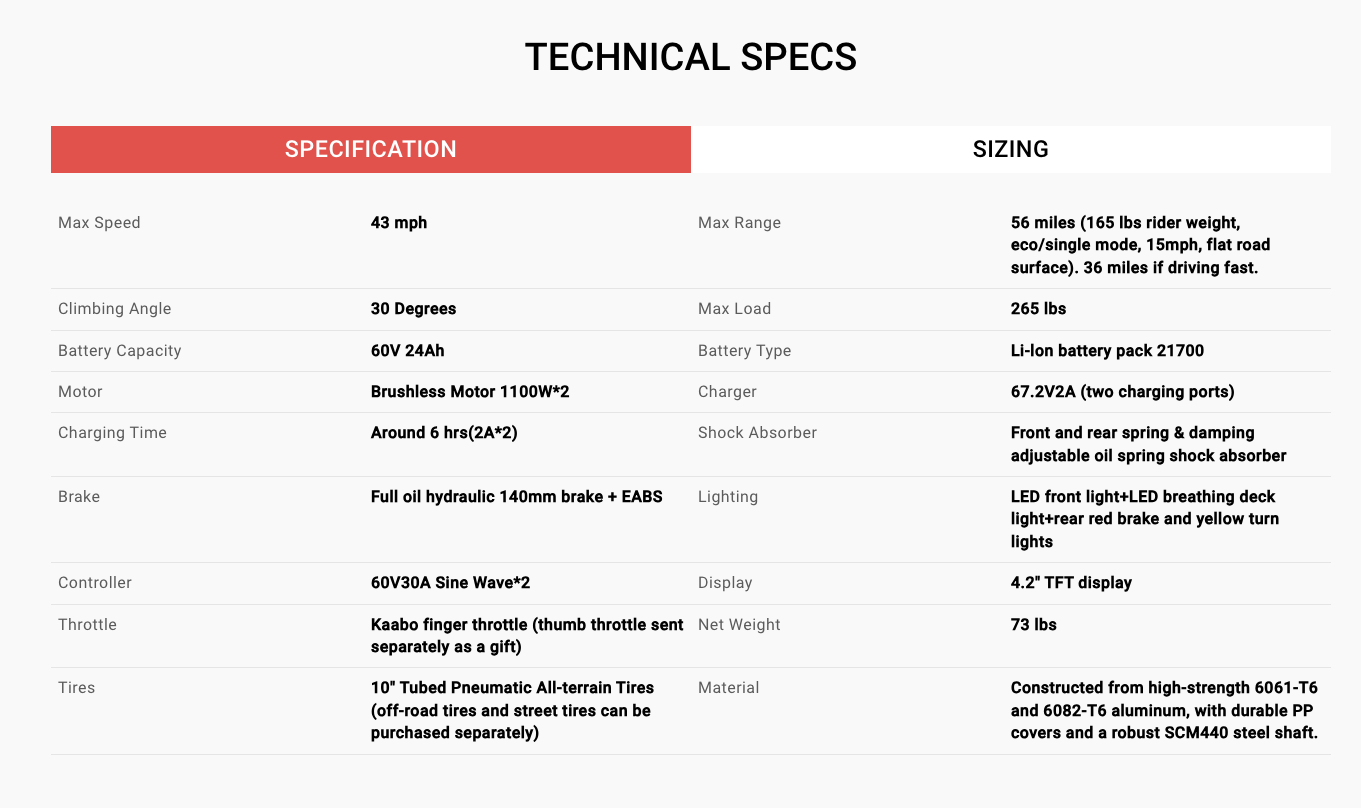Switch to the SIZING tab

1010,149
